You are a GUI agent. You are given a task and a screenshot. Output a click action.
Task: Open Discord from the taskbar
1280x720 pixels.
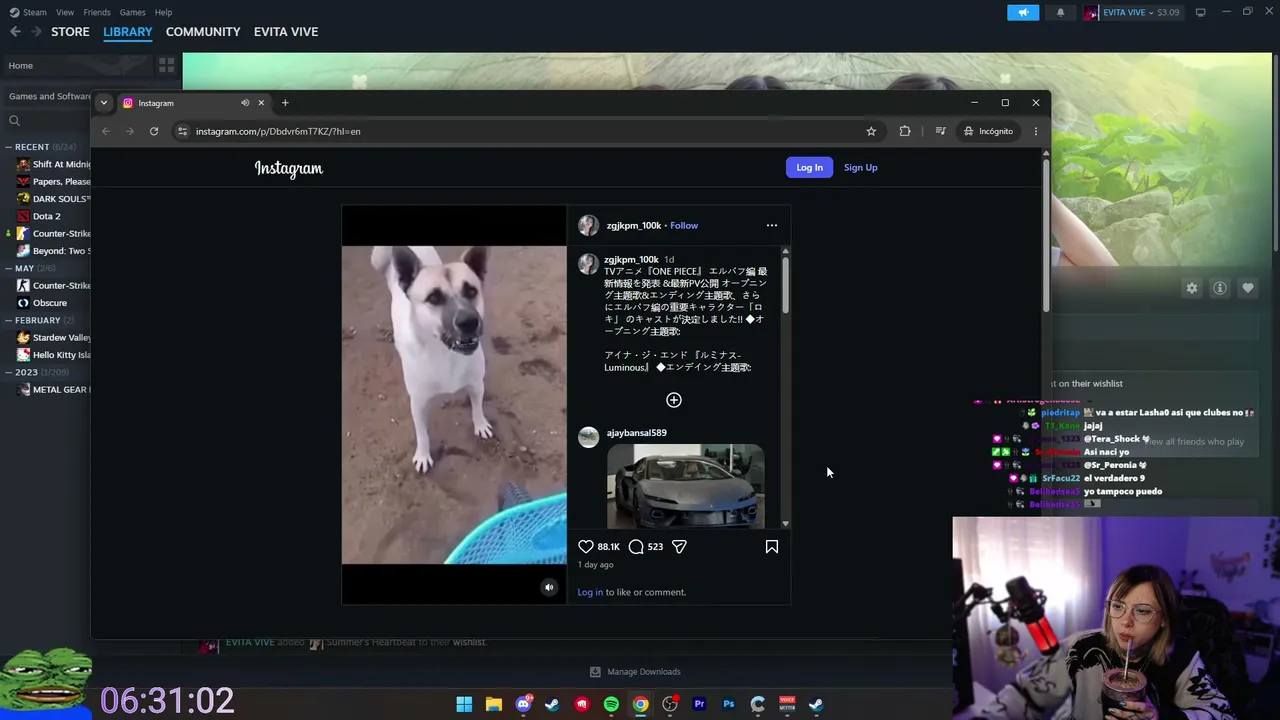coord(523,704)
